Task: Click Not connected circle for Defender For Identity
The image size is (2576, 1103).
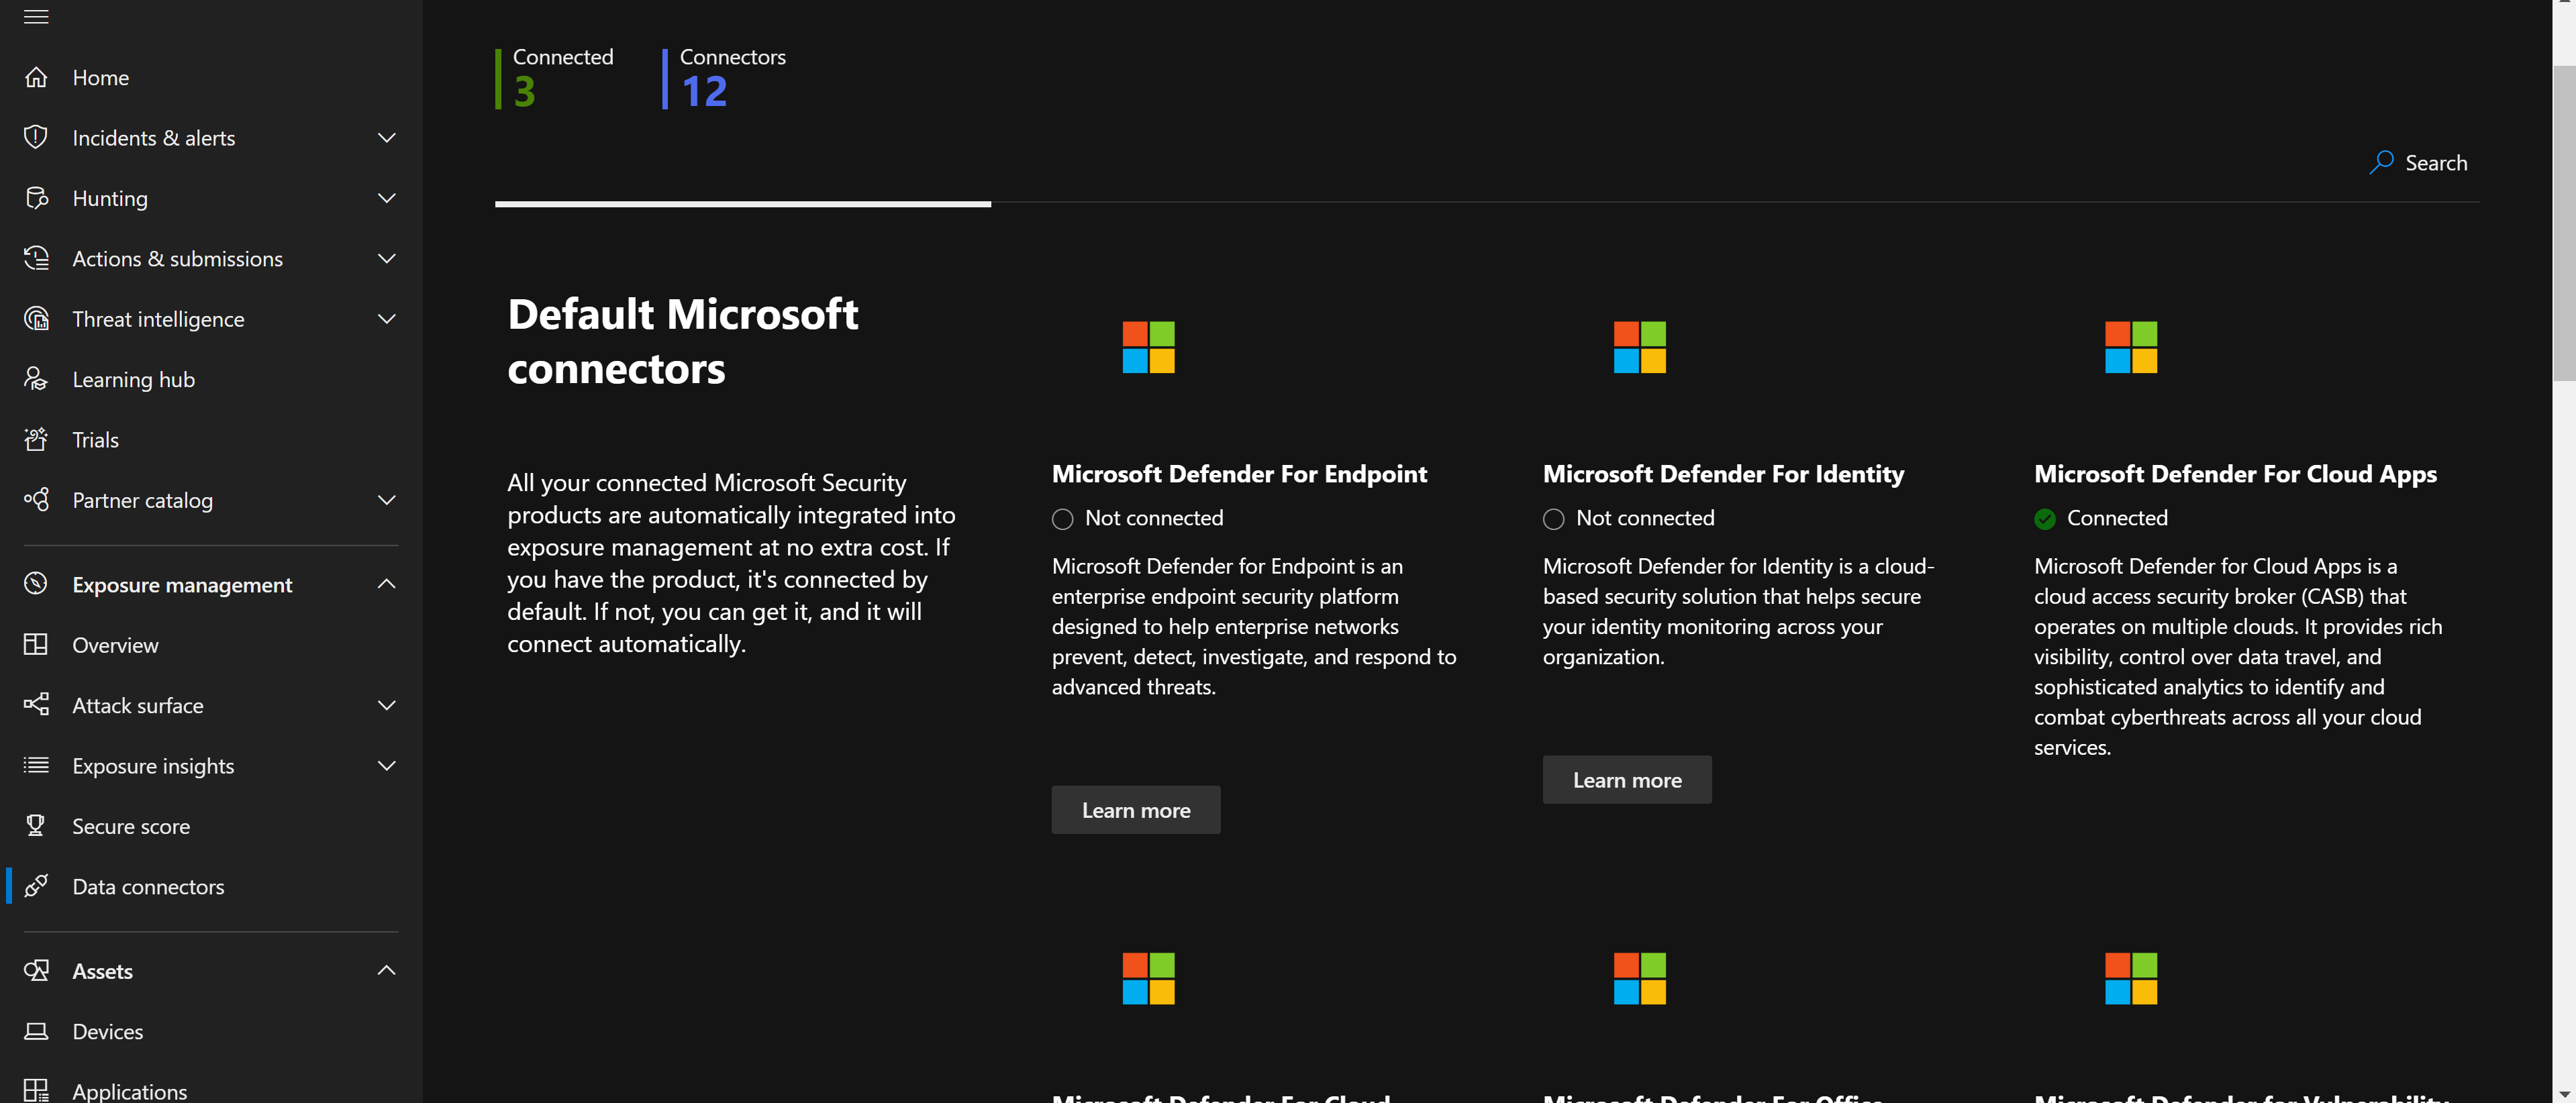Action: point(1553,518)
